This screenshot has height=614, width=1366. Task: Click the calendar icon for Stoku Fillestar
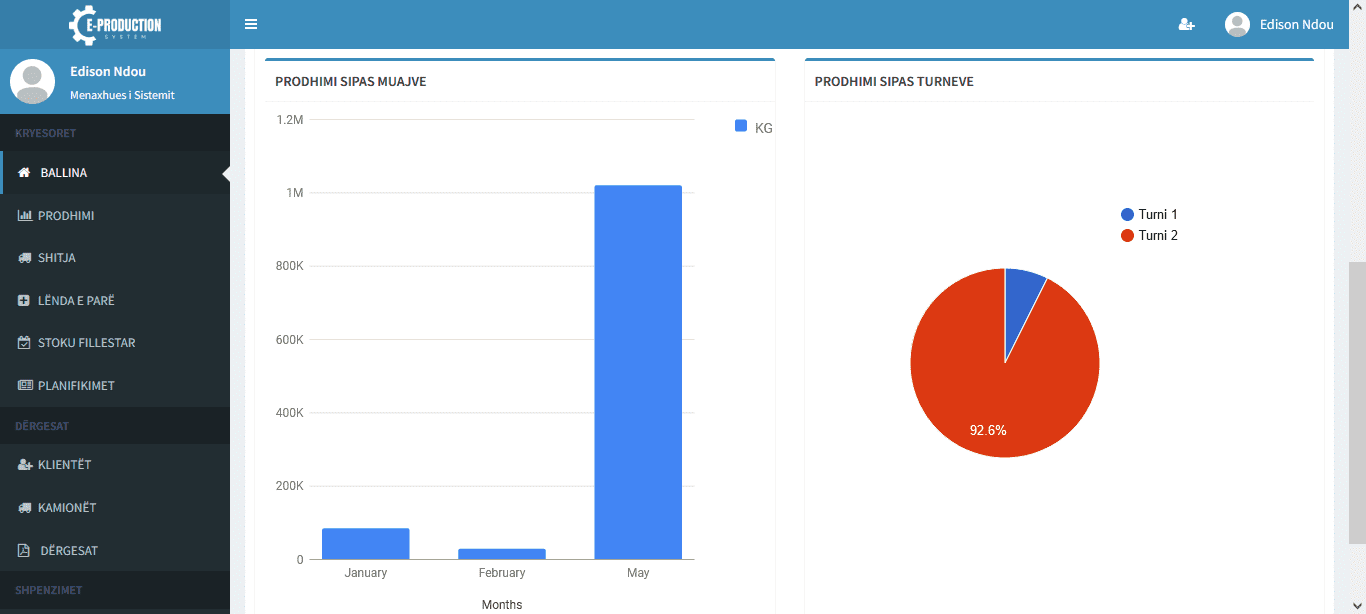[x=25, y=343]
